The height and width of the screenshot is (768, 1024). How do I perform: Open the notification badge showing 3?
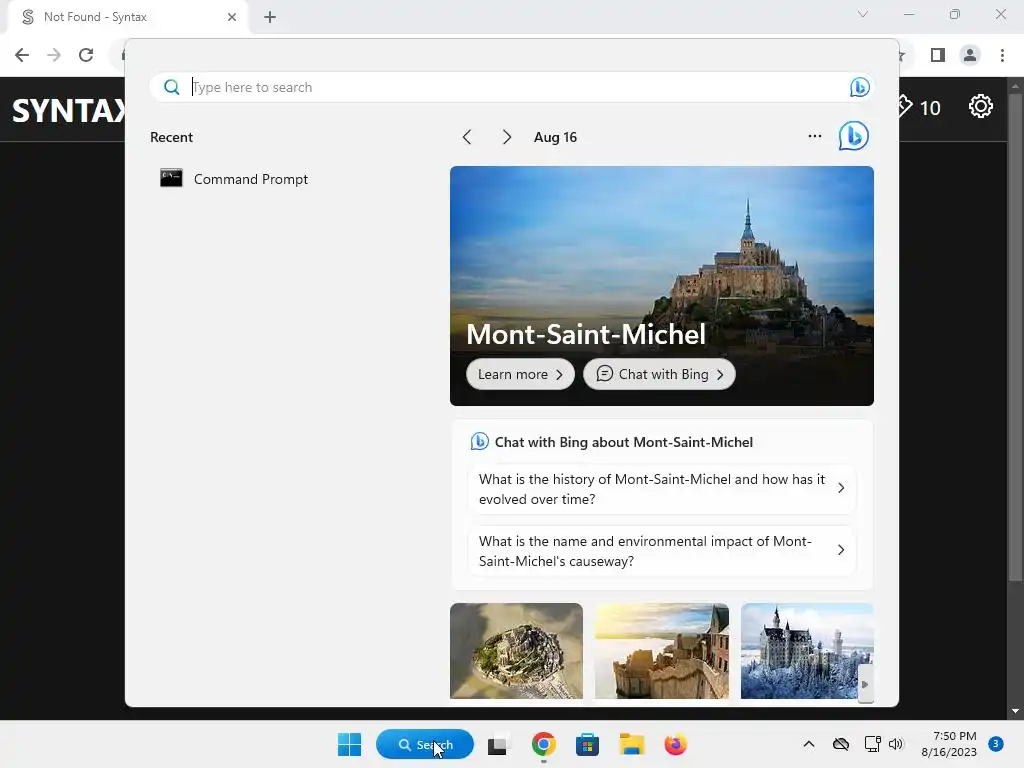pos(995,744)
